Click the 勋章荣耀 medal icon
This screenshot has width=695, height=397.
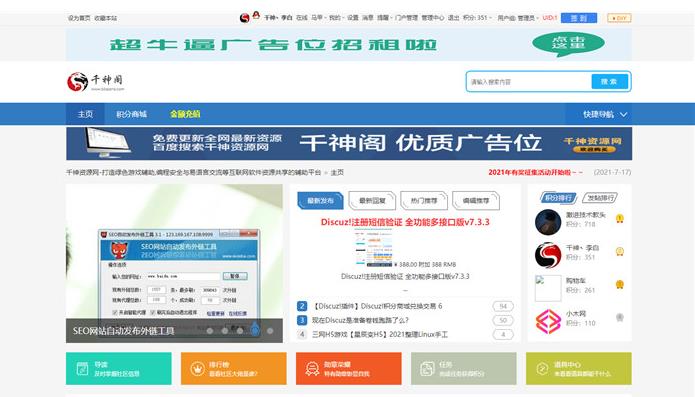pyautogui.click(x=312, y=368)
